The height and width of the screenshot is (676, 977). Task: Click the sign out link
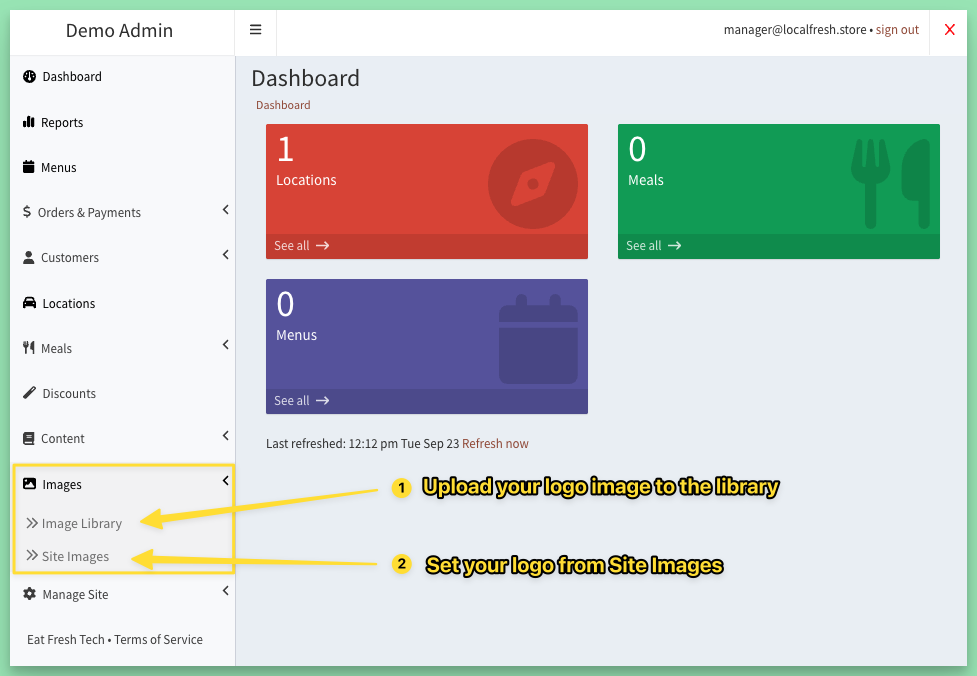897,30
